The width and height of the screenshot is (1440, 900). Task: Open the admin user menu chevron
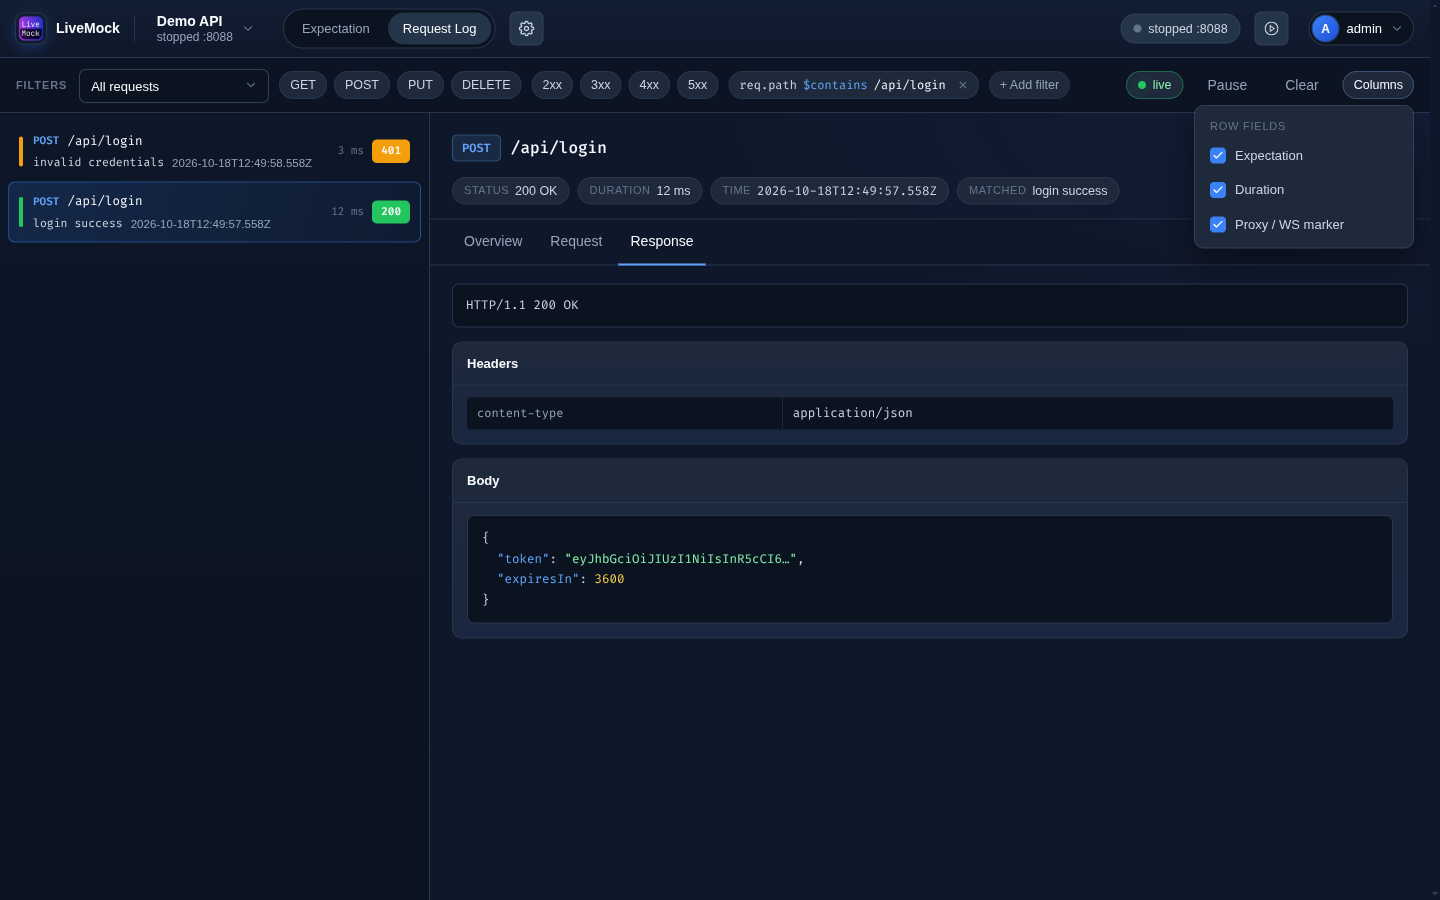click(1397, 29)
